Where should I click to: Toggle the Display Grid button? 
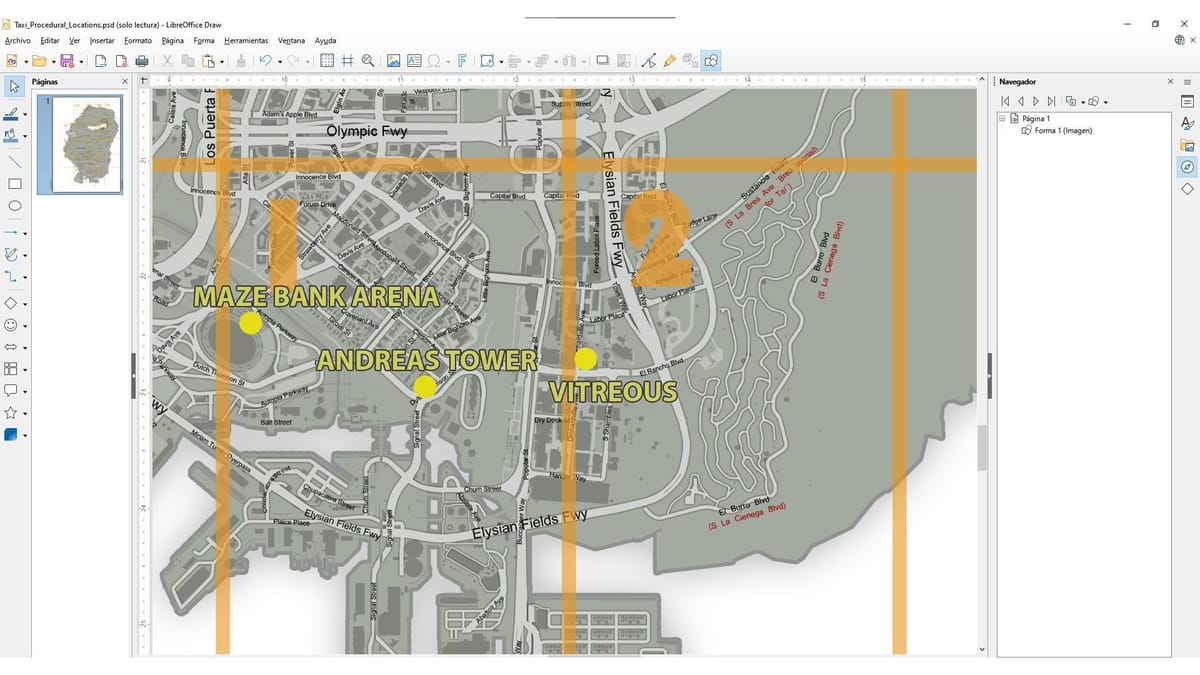(328, 60)
